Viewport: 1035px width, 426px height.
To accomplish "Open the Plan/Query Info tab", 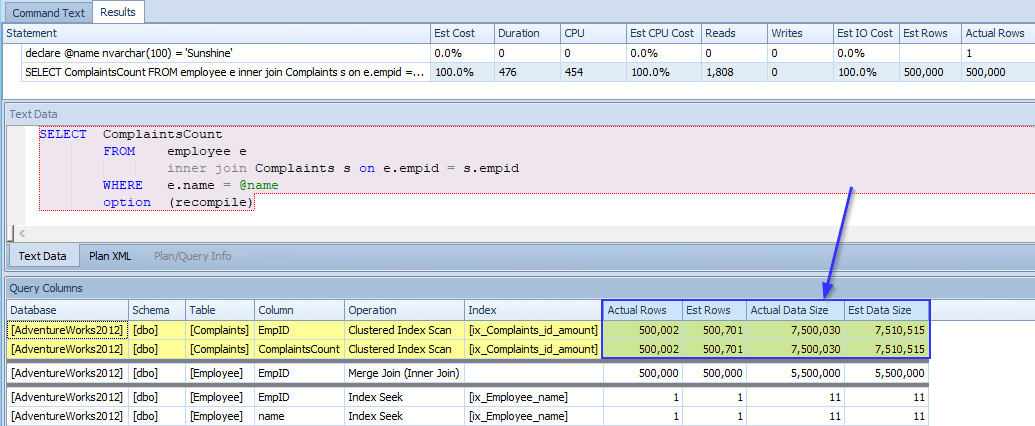I will tap(192, 256).
